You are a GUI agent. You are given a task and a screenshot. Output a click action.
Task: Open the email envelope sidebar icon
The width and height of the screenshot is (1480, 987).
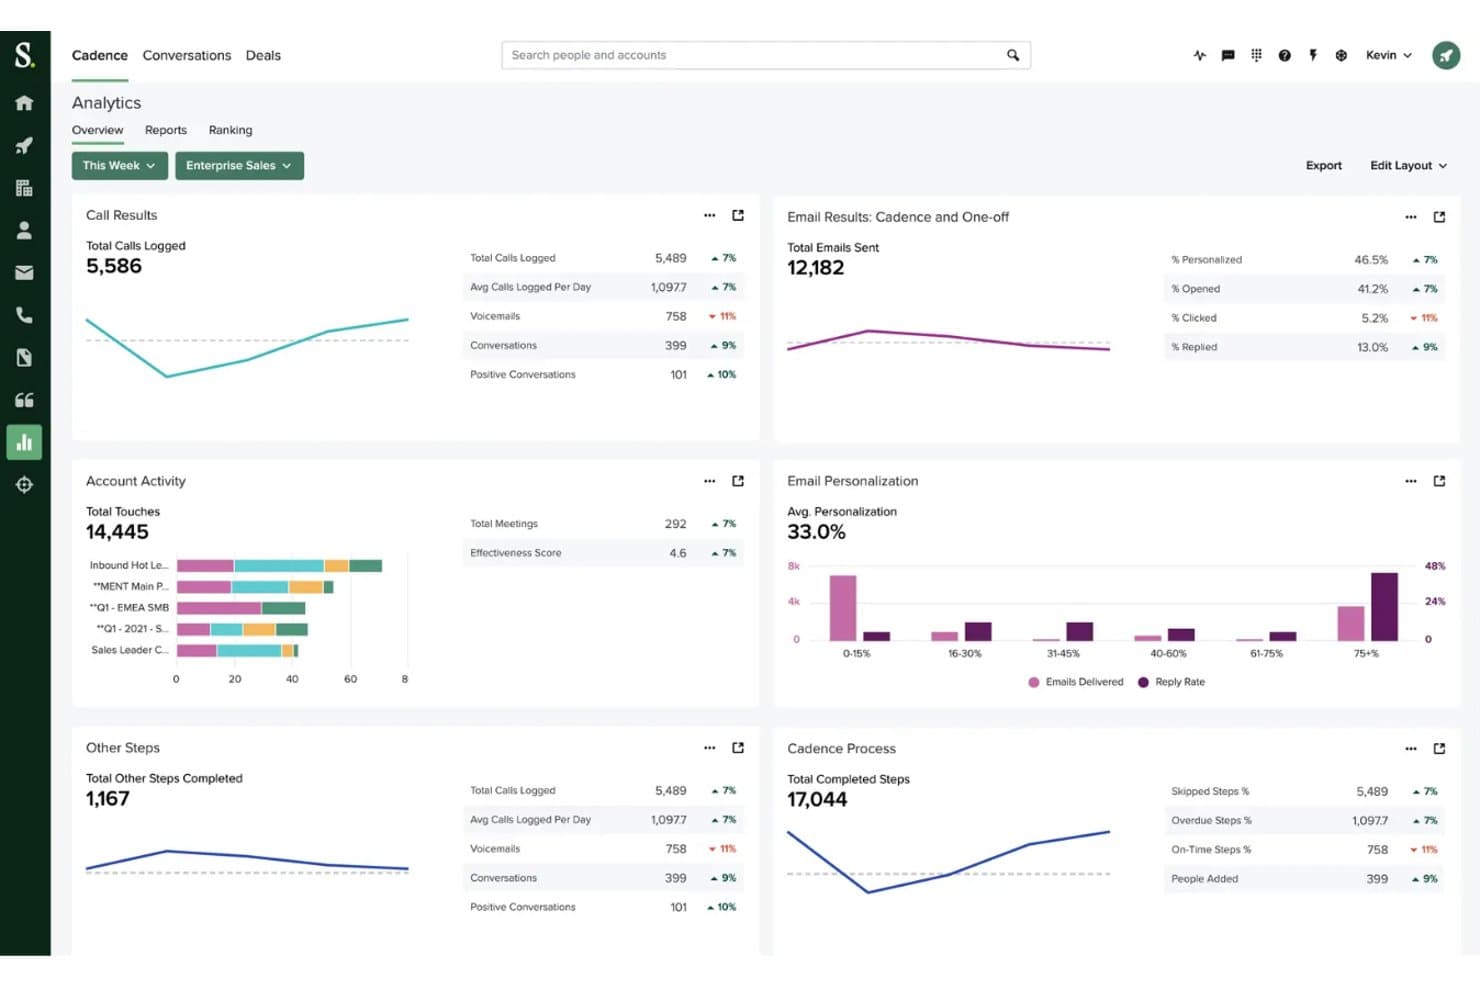(24, 273)
